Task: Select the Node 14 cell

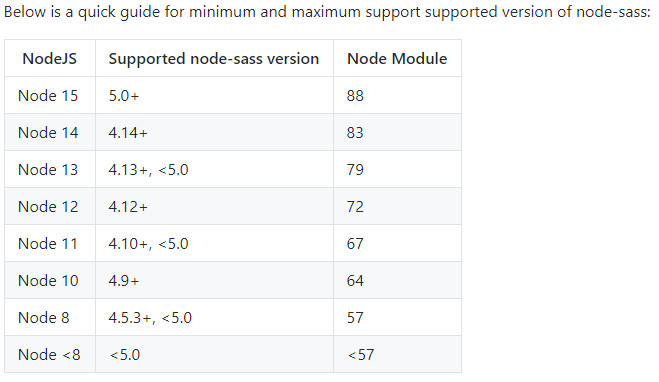Action: coord(48,132)
